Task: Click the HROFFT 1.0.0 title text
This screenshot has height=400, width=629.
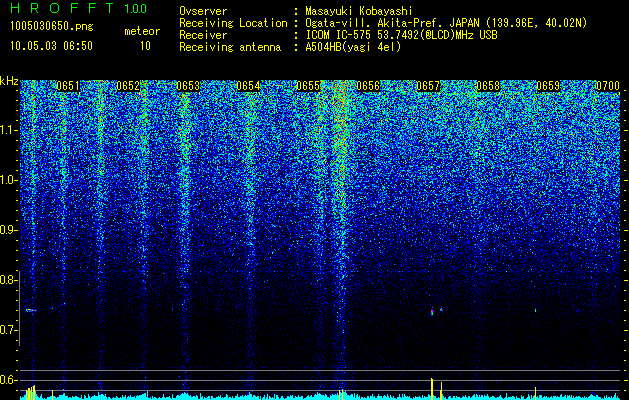Action: [x=79, y=8]
